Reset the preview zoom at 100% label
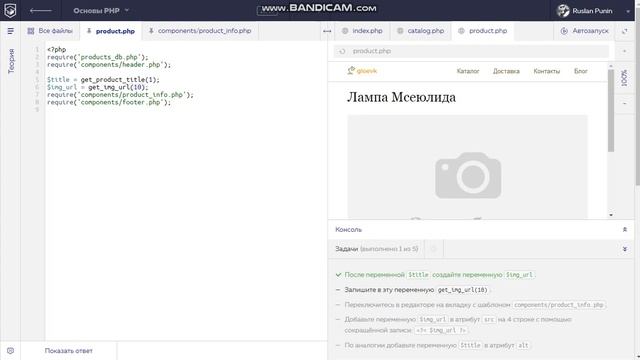Screen dimensions: 640x360 [624, 78]
